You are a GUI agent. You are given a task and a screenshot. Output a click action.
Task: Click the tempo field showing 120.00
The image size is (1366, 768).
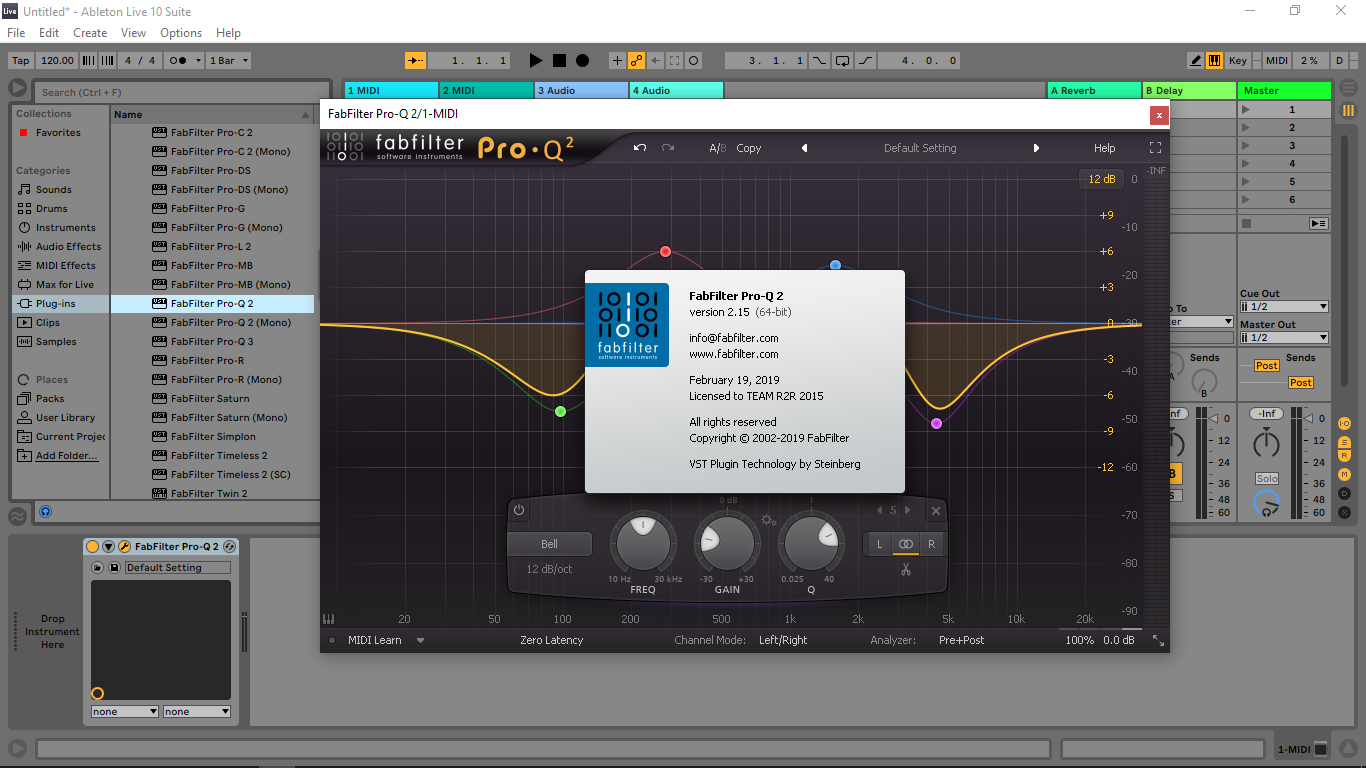pyautogui.click(x=58, y=61)
